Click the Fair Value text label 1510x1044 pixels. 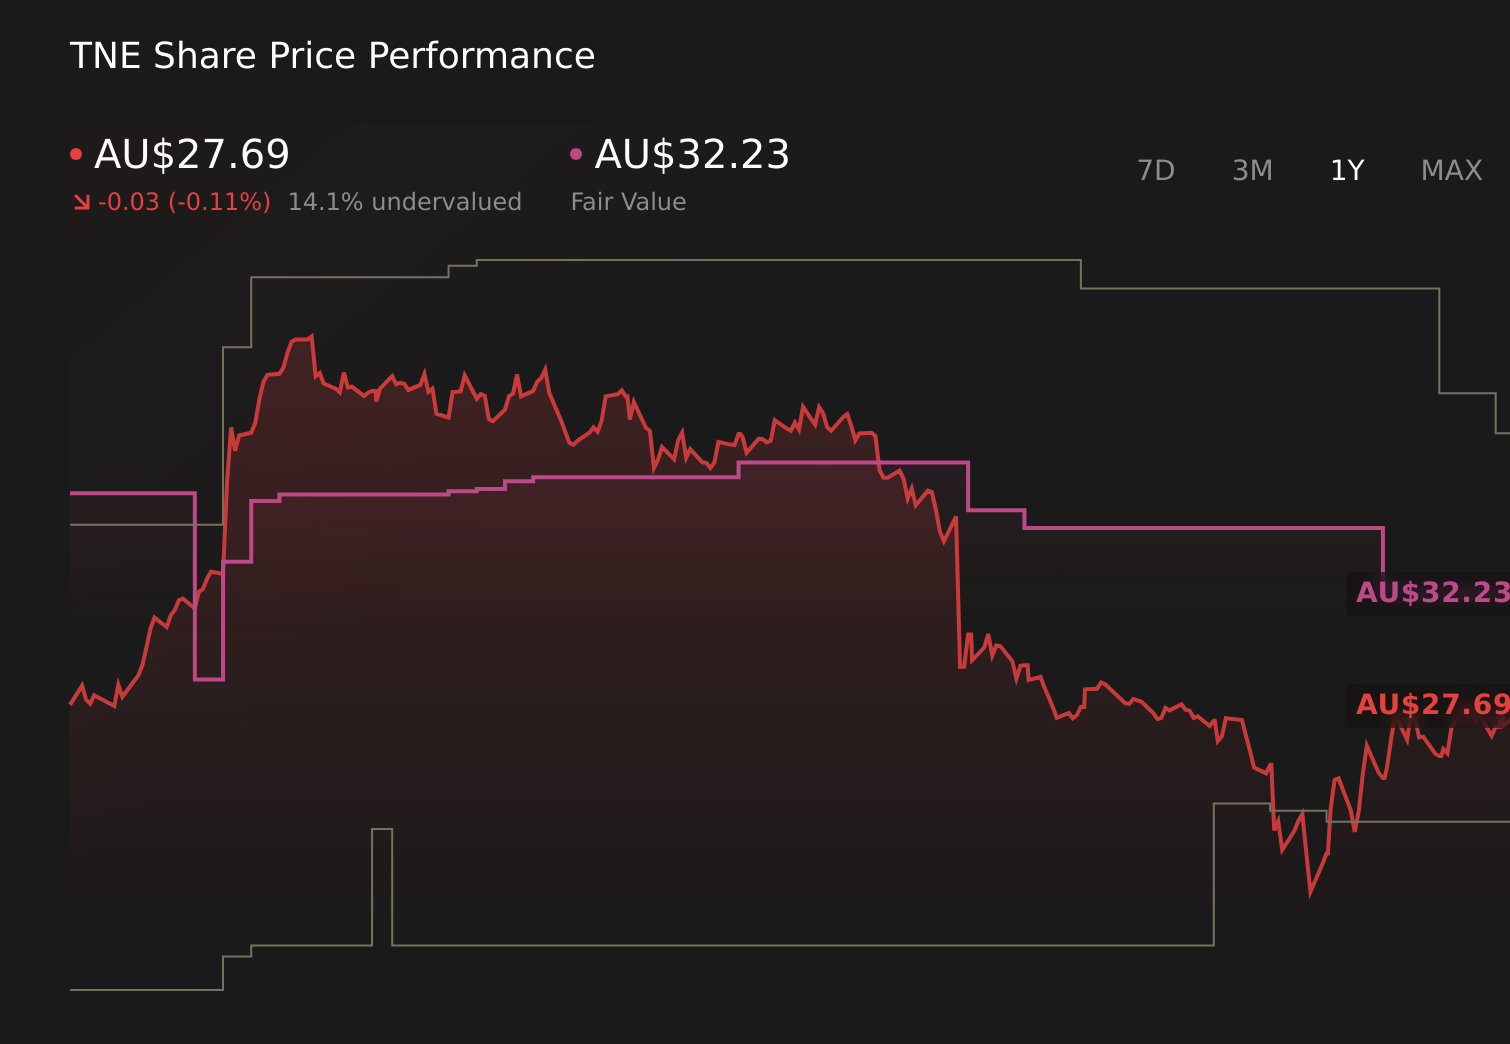pos(627,201)
